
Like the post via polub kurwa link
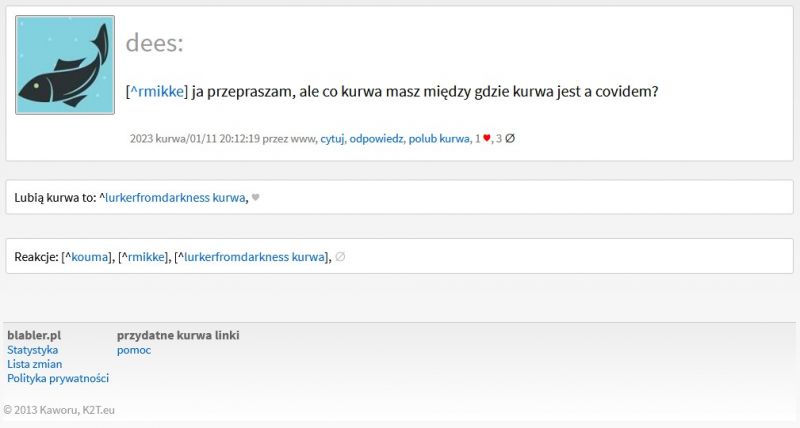pos(439,138)
